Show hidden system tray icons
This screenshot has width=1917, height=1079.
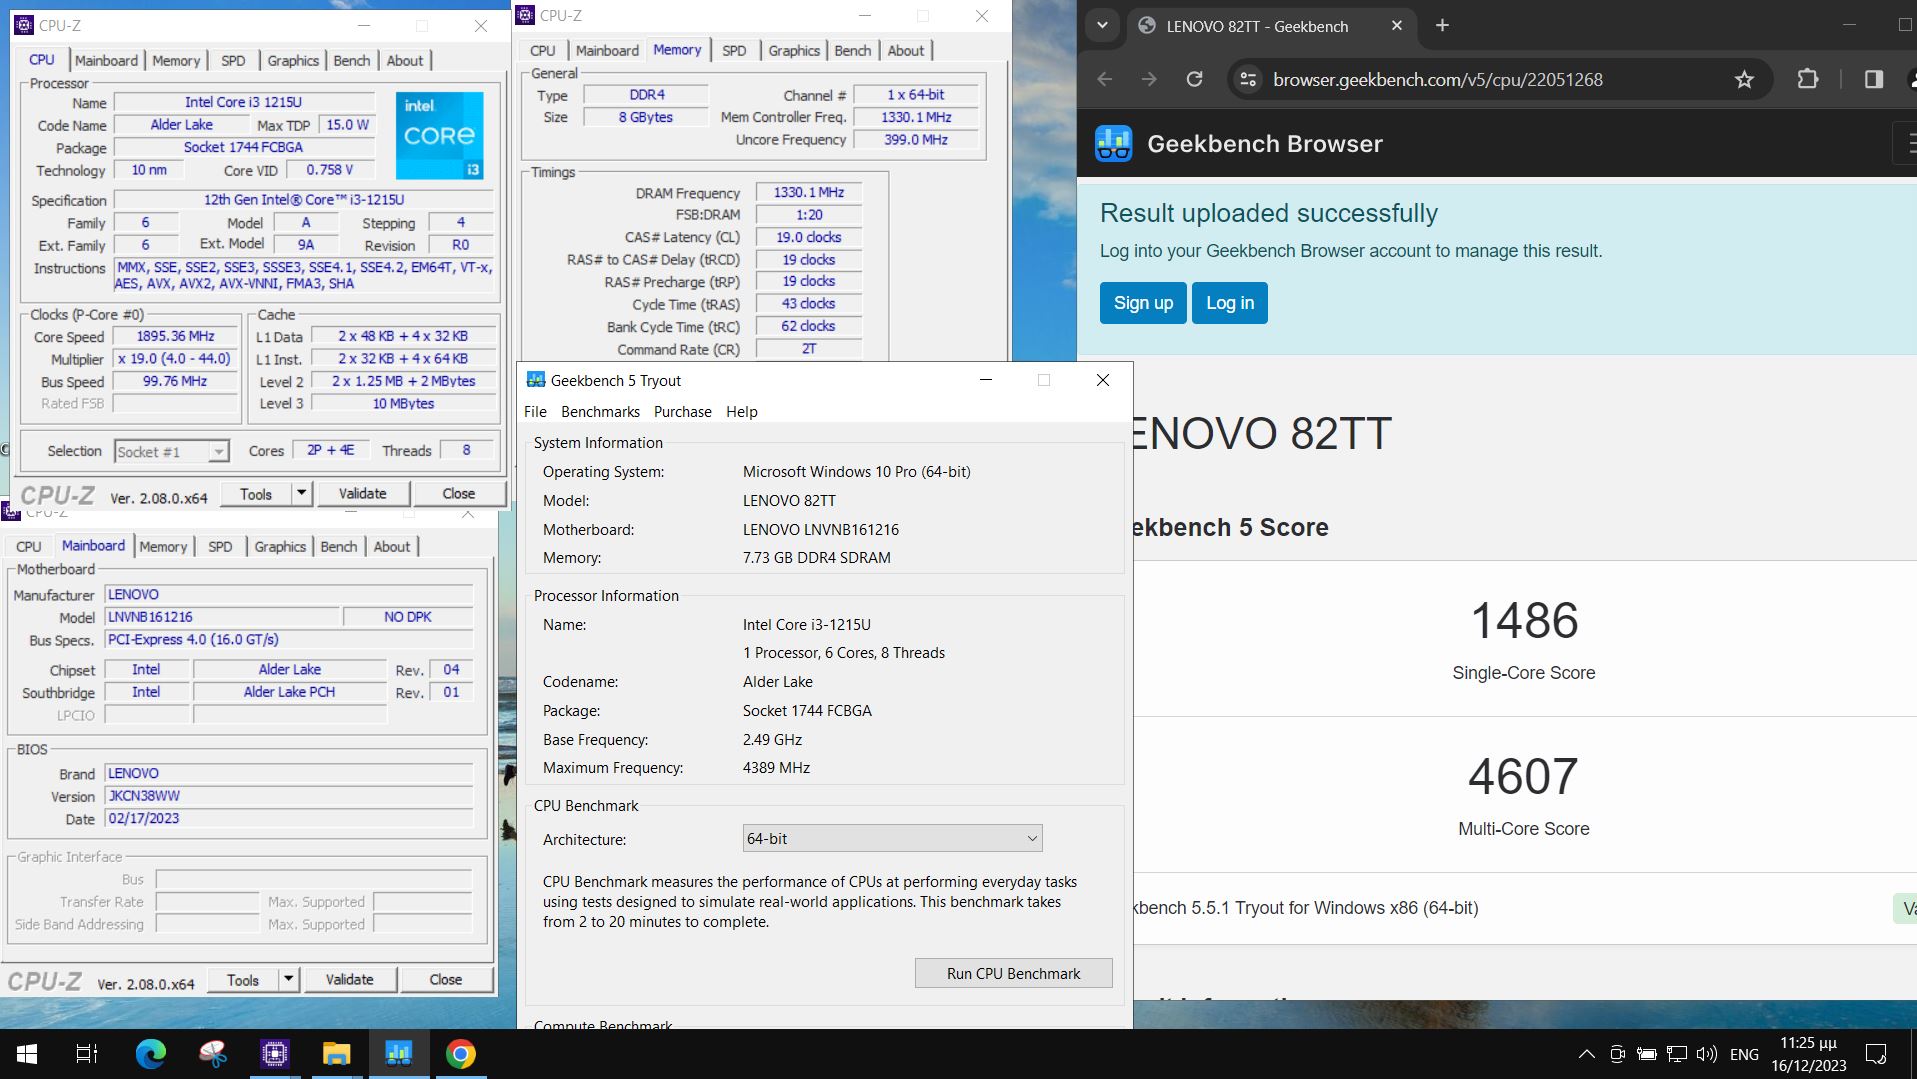coord(1586,1054)
